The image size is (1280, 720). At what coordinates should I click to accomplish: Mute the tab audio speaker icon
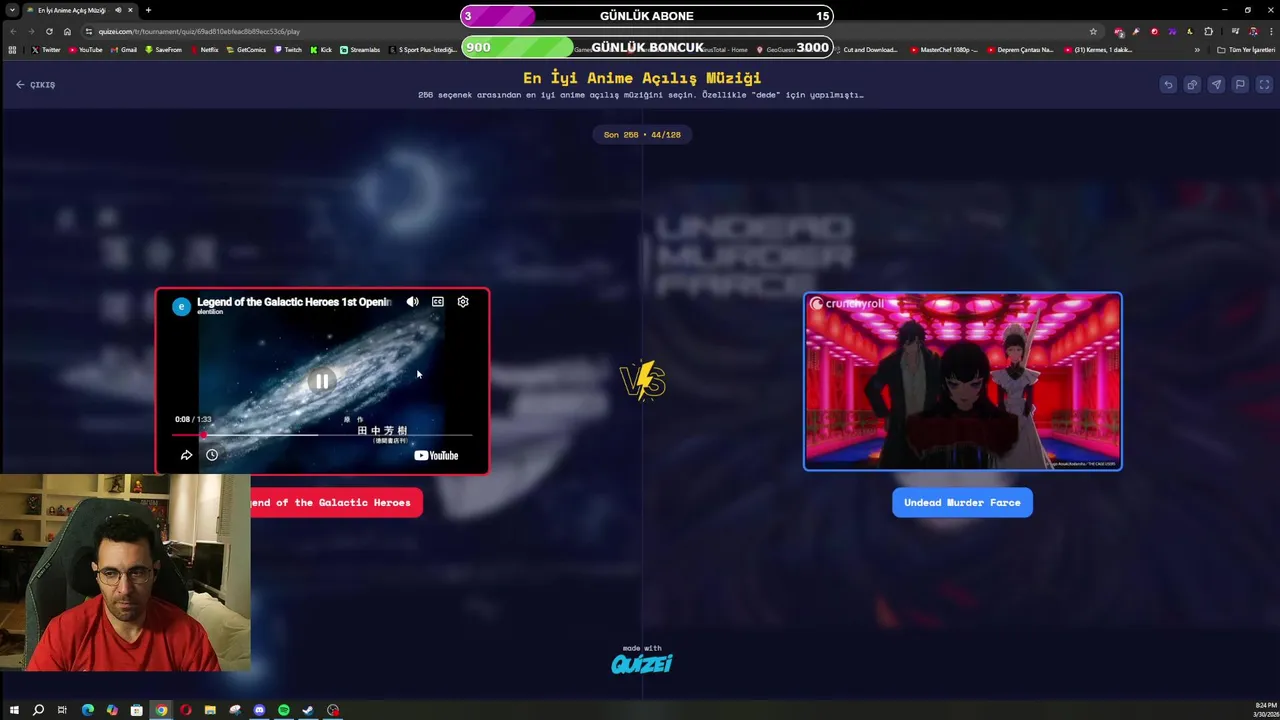click(x=118, y=10)
